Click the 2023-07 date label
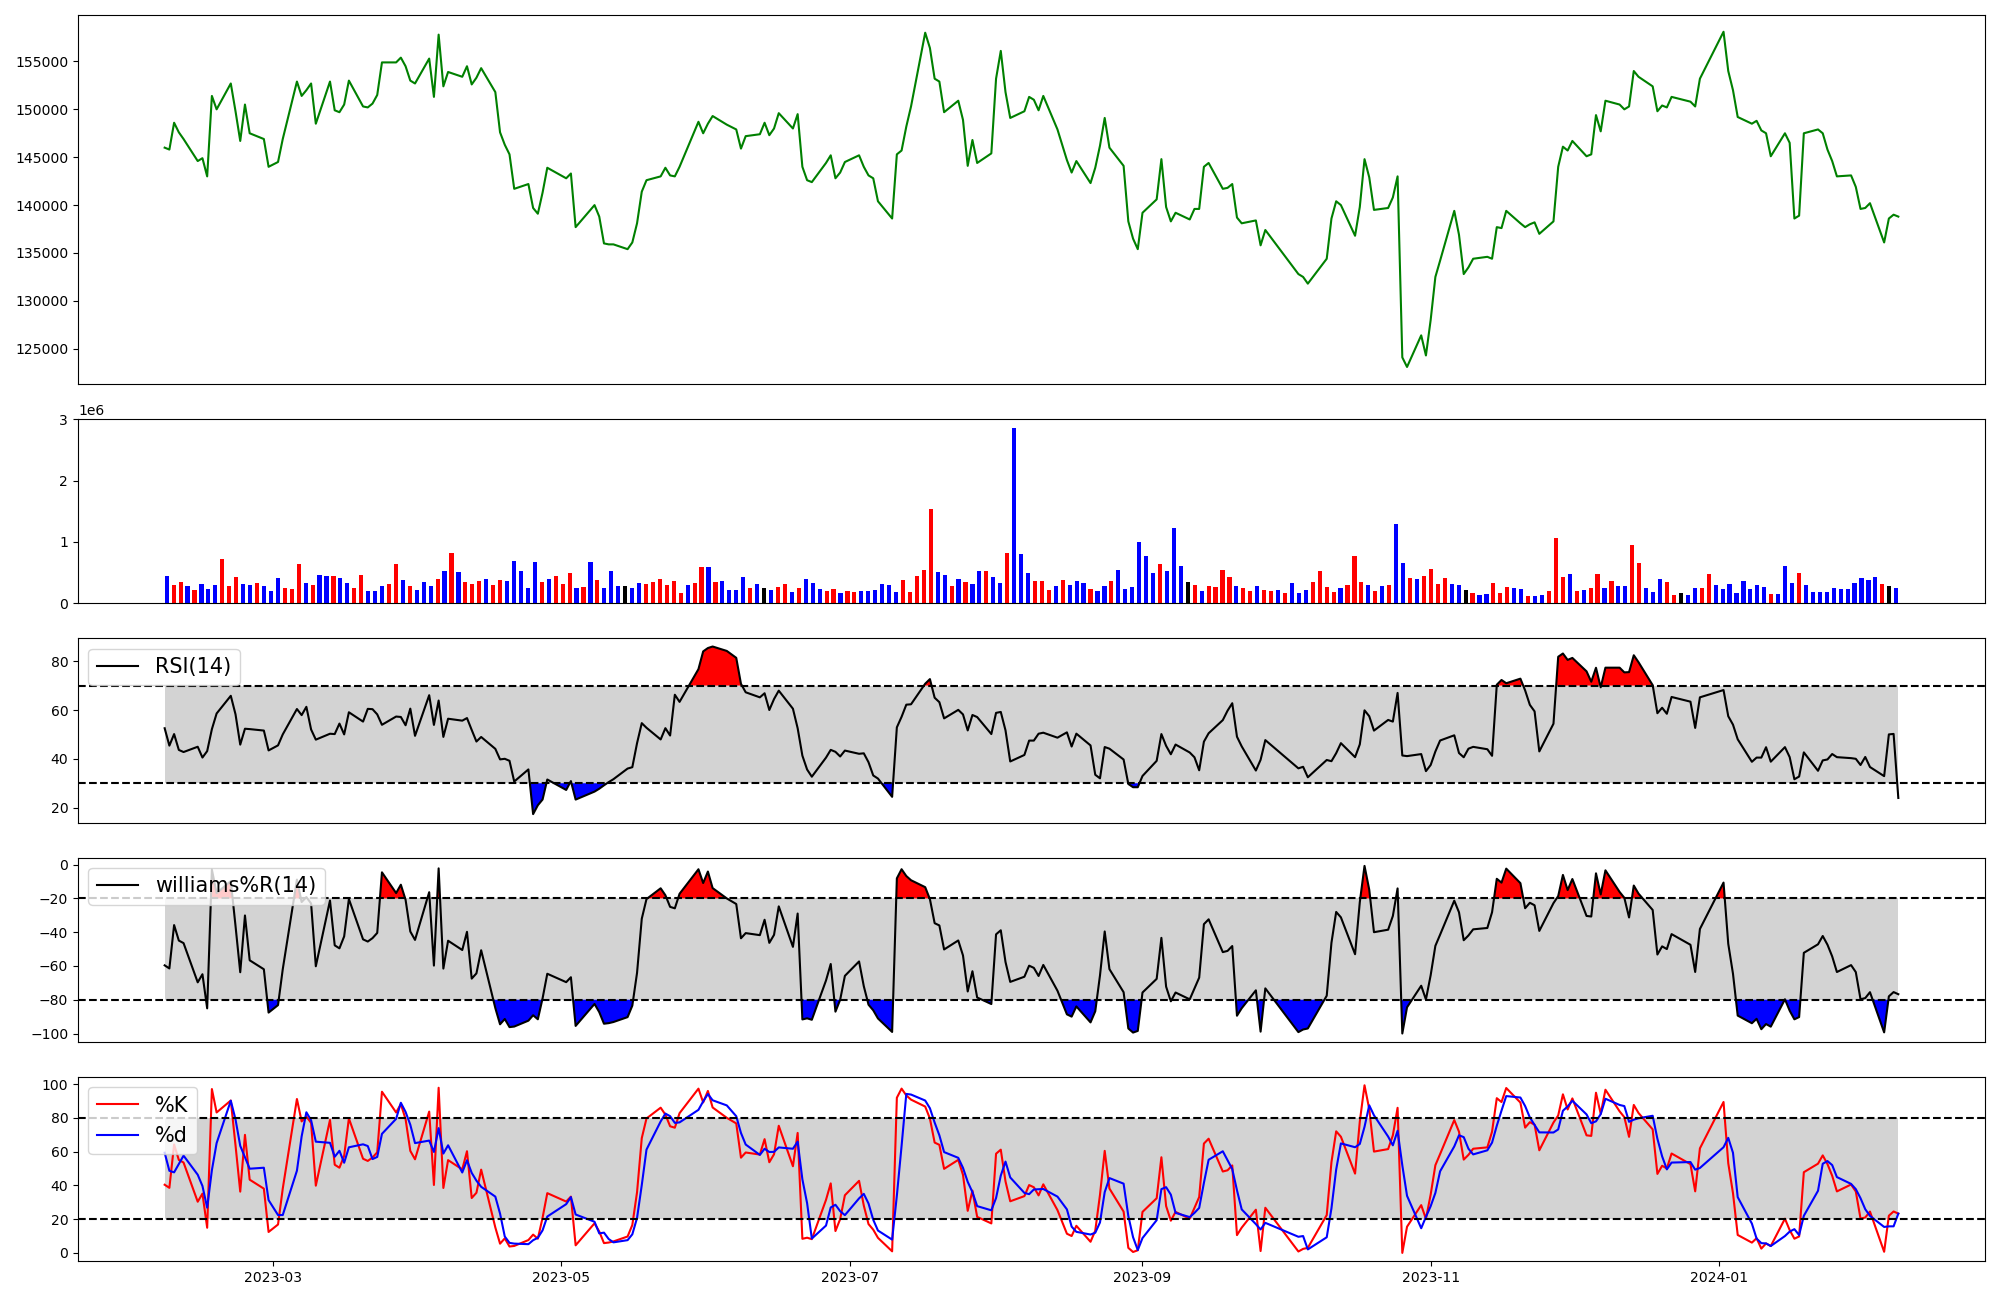Image resolution: width=2000 pixels, height=1300 pixels. click(850, 1277)
